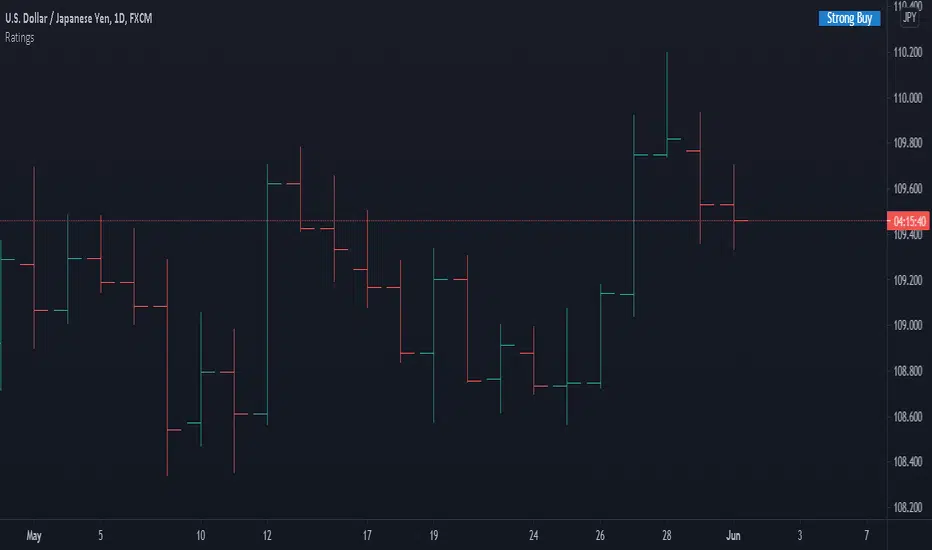Click the 109.000 price axis label
Screen dimensions: 932x550
(x=908, y=325)
